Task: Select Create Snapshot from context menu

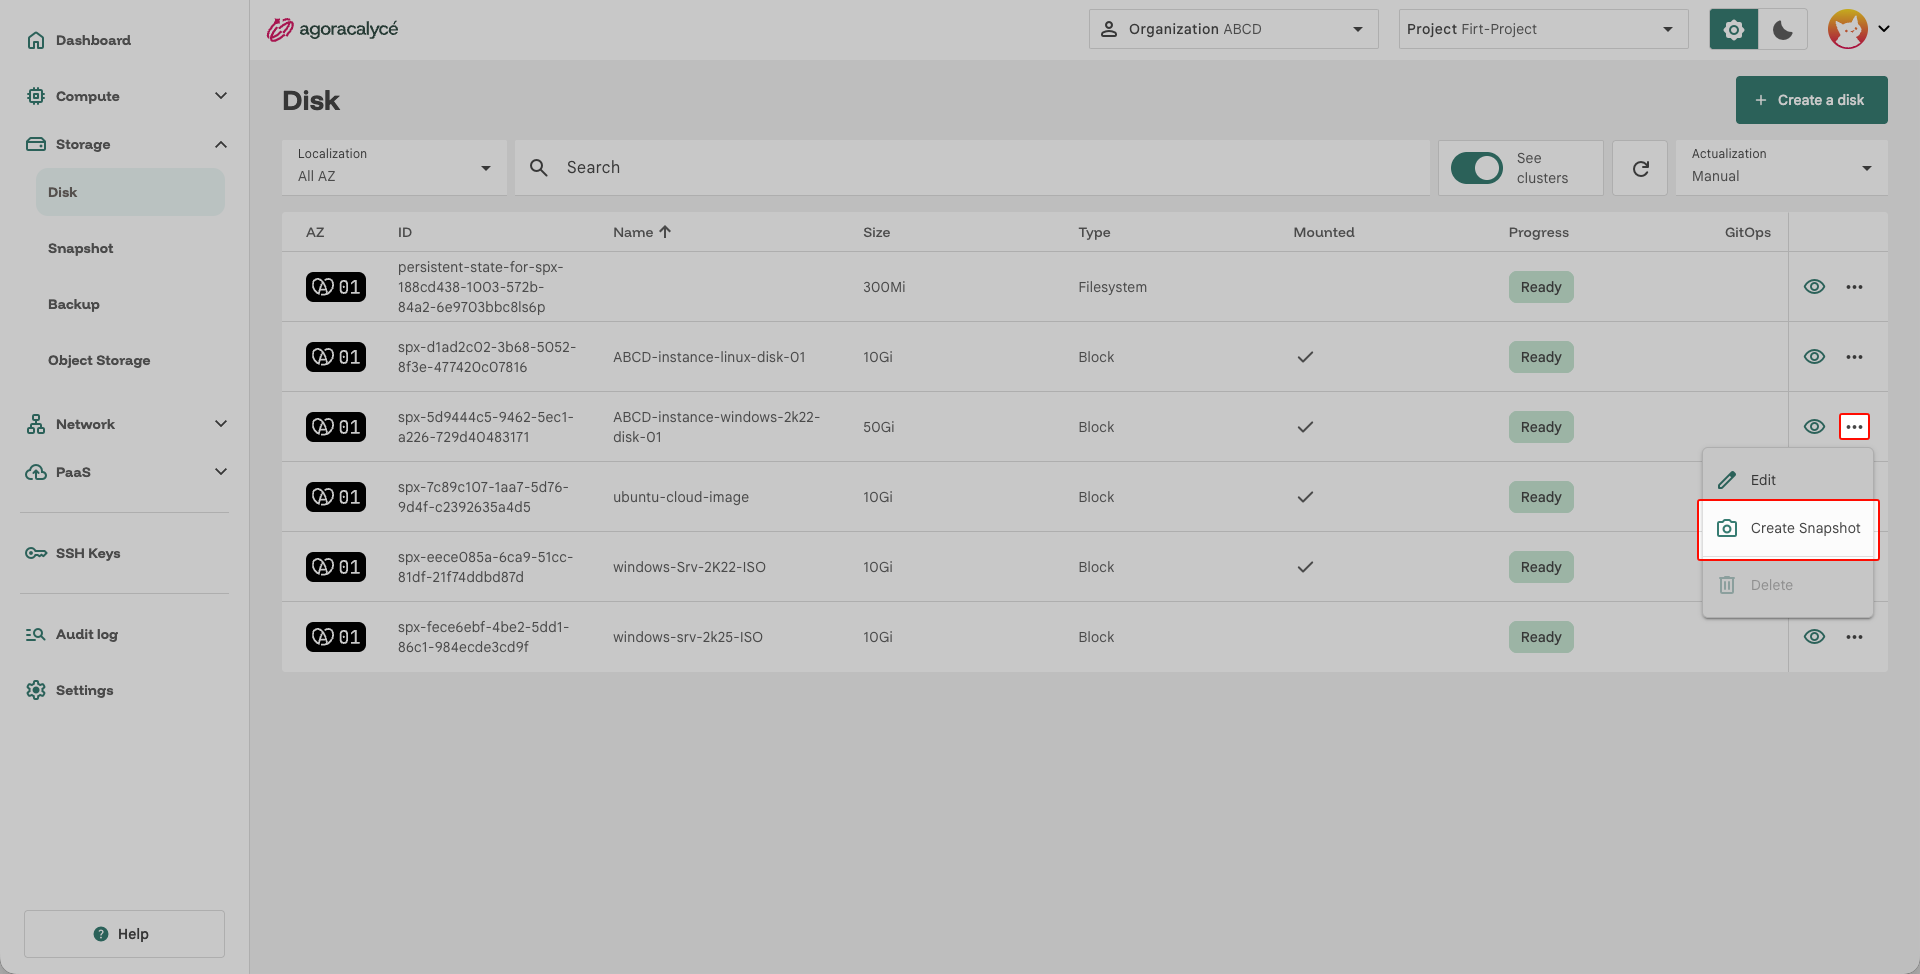Action: [x=1788, y=529]
